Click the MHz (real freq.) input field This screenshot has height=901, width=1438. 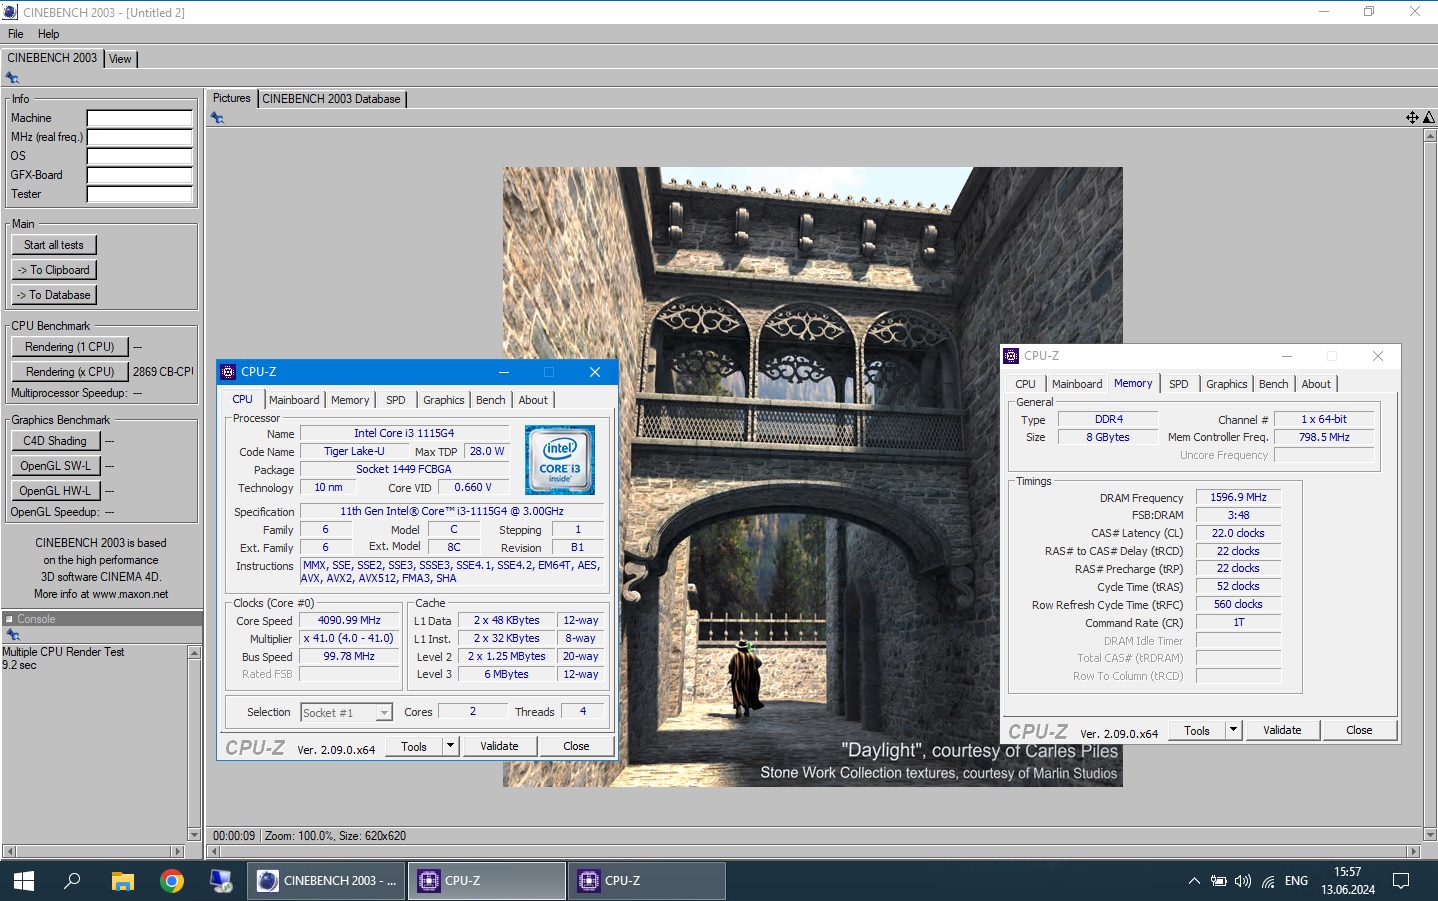[x=140, y=137]
